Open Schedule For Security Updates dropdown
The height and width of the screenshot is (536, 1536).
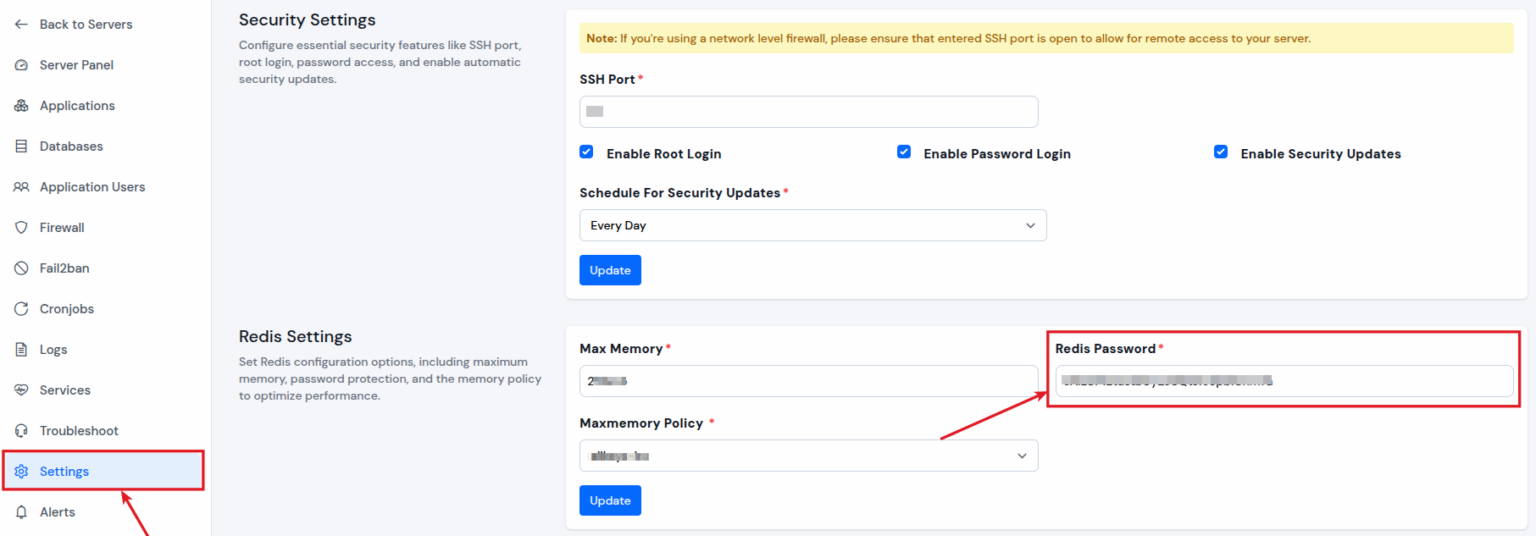point(813,225)
